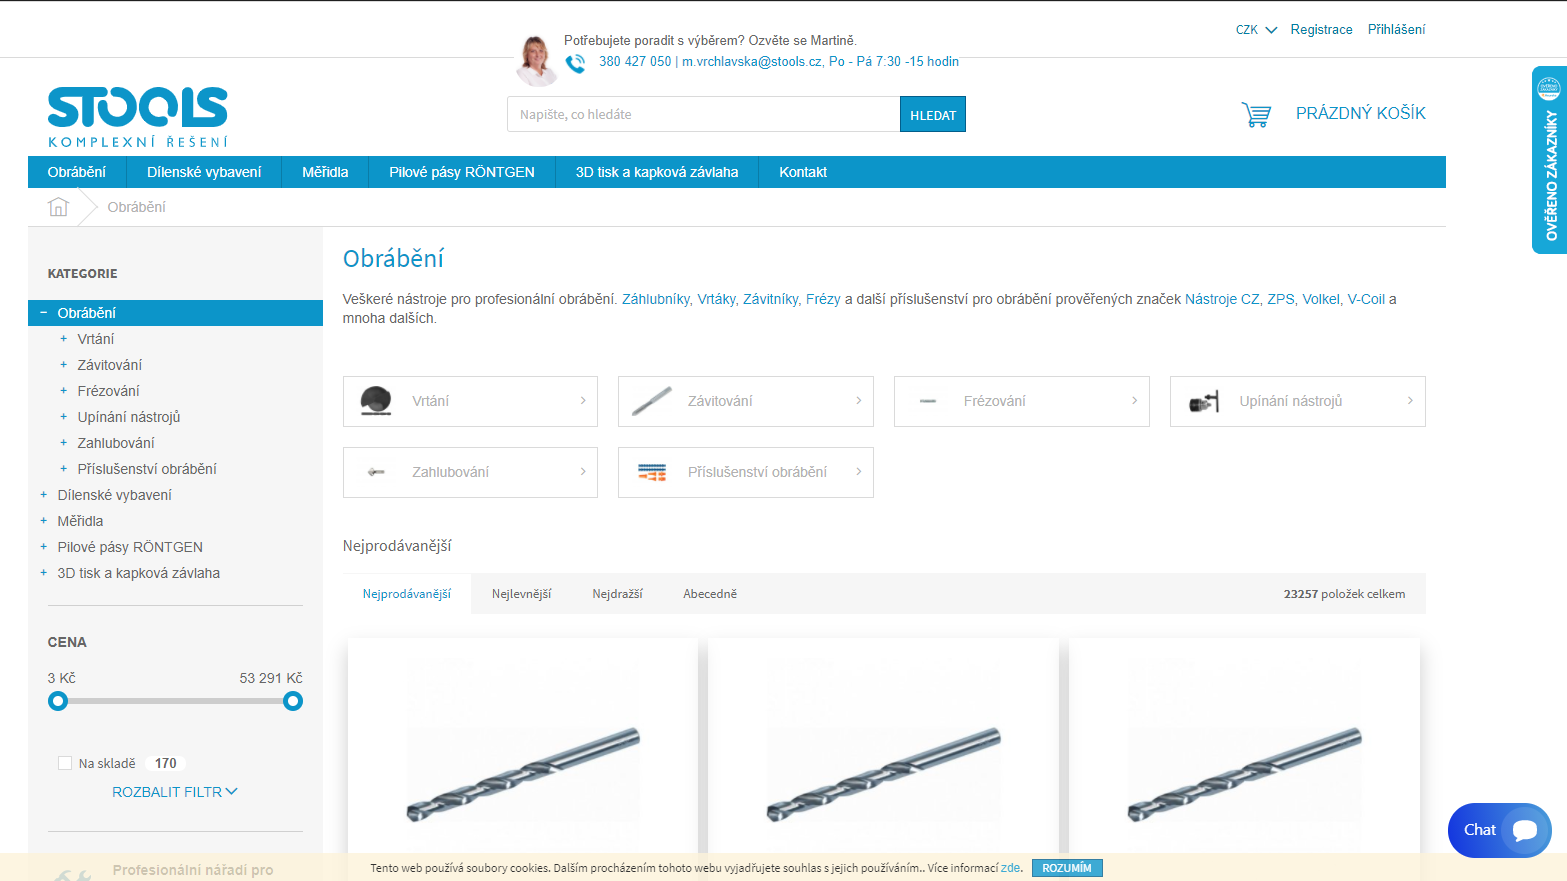Open the Obrábění top menu item
Image resolution: width=1567 pixels, height=881 pixels.
[x=77, y=172]
